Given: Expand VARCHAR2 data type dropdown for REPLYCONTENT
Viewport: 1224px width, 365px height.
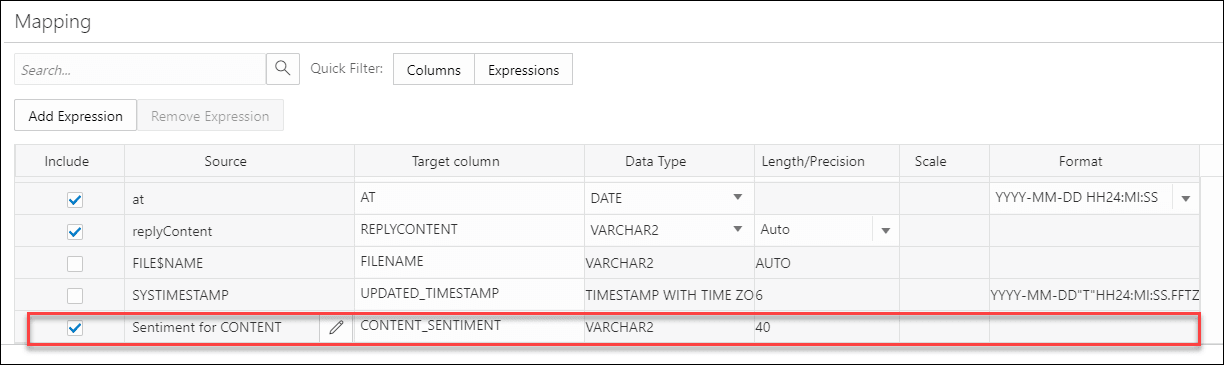Looking at the screenshot, I should (738, 230).
